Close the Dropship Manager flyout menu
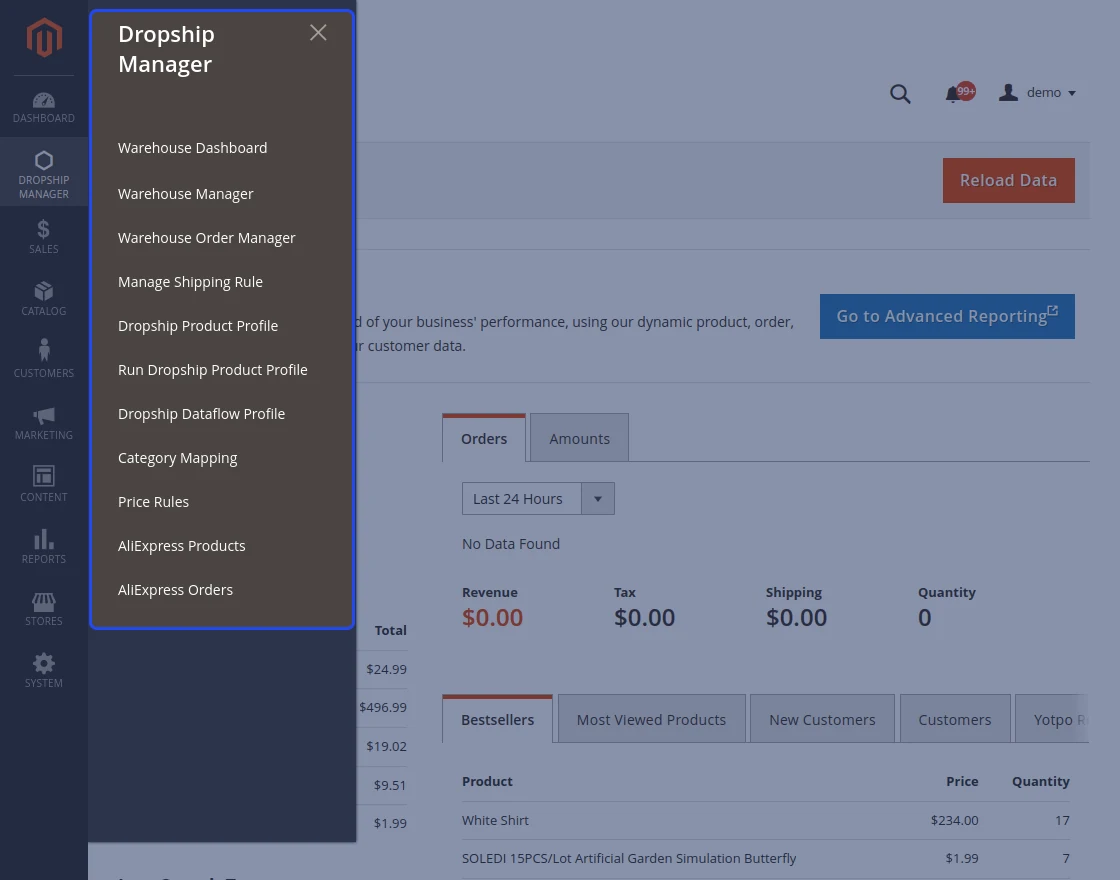 [x=318, y=33]
